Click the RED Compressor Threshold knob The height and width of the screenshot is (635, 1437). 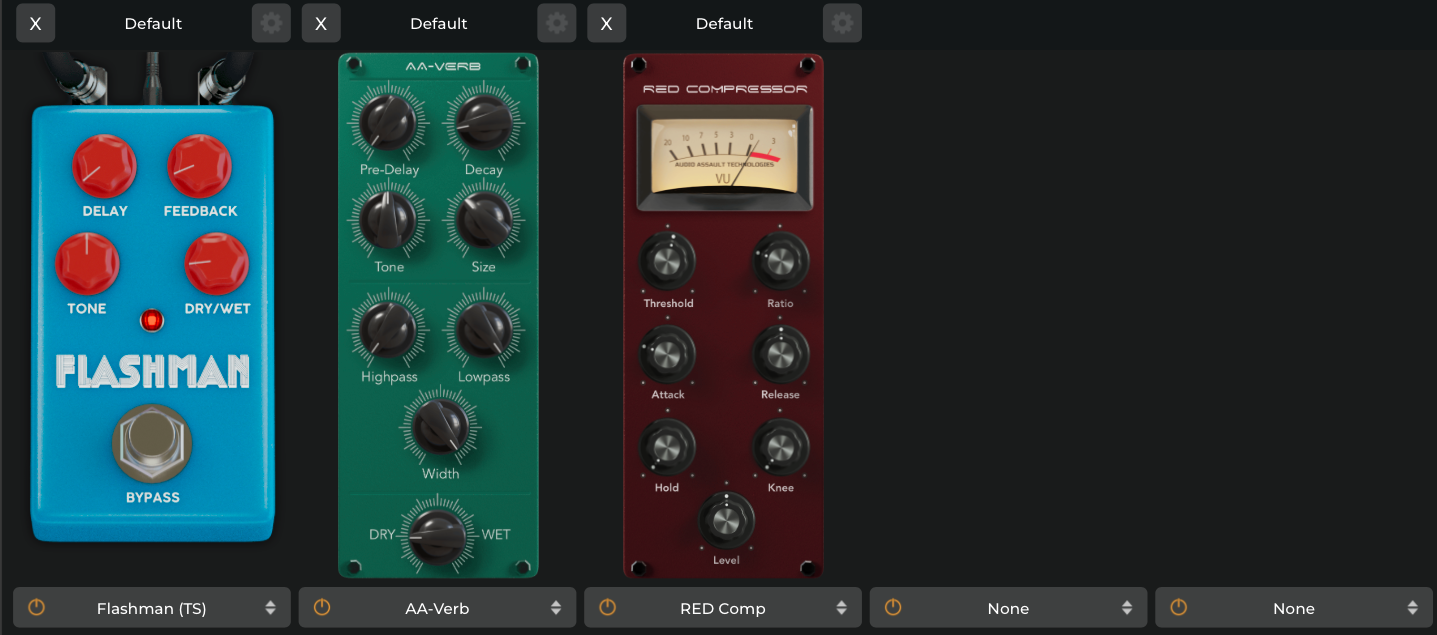(x=668, y=261)
